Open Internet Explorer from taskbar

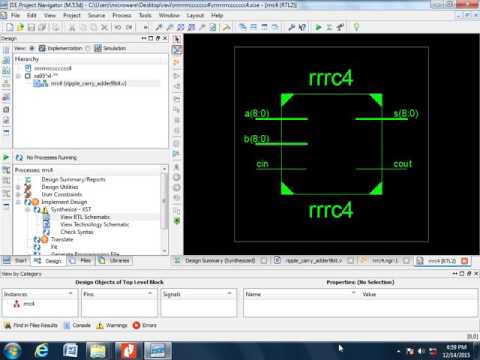[x=42, y=351]
